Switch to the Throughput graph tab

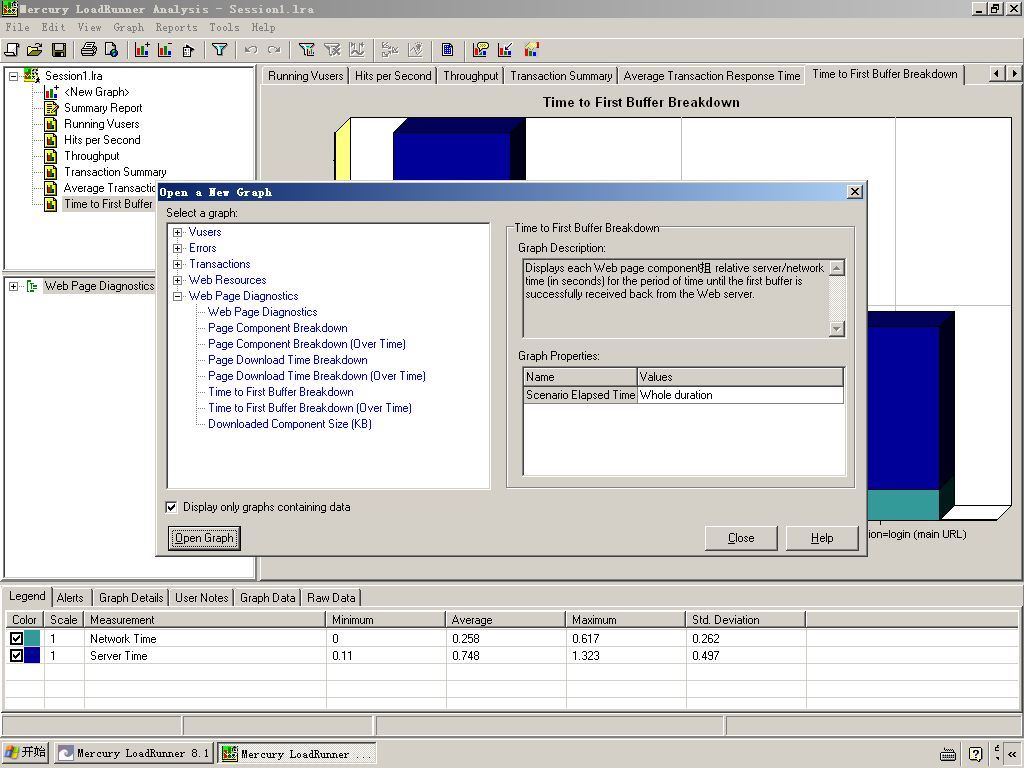[471, 76]
